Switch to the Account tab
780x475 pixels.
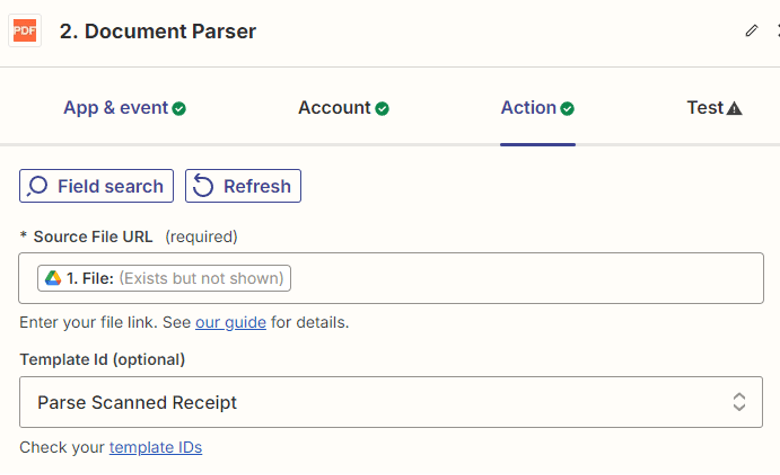(x=334, y=108)
